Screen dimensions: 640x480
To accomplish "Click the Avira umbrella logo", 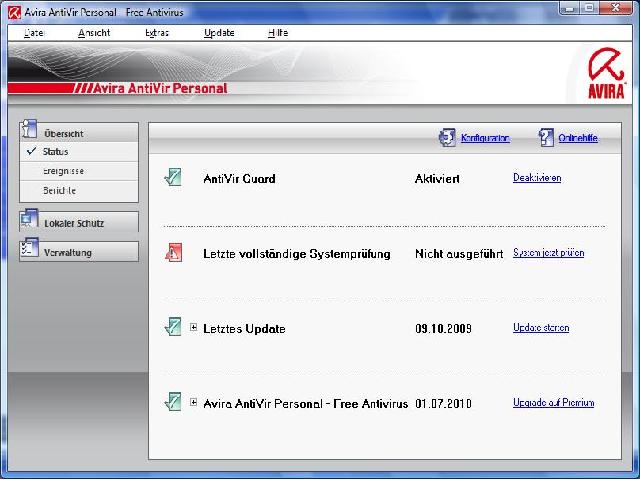I will pyautogui.click(x=606, y=73).
